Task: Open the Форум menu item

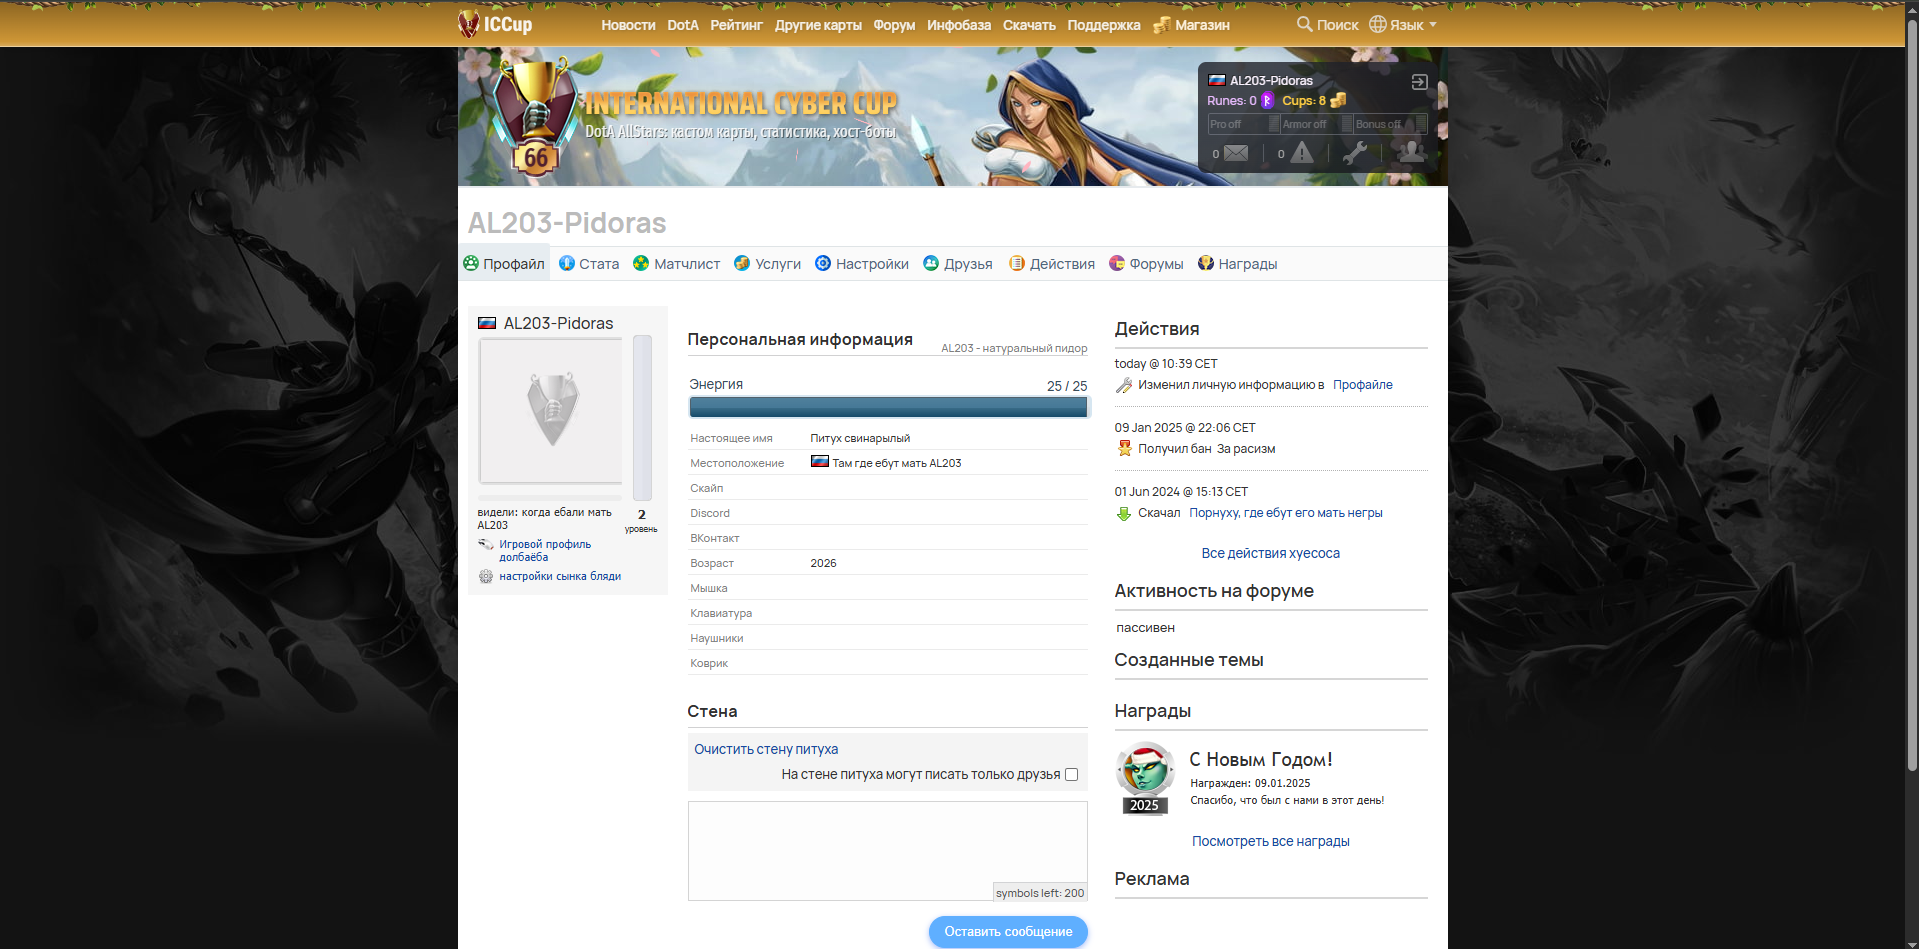Action: (x=894, y=25)
